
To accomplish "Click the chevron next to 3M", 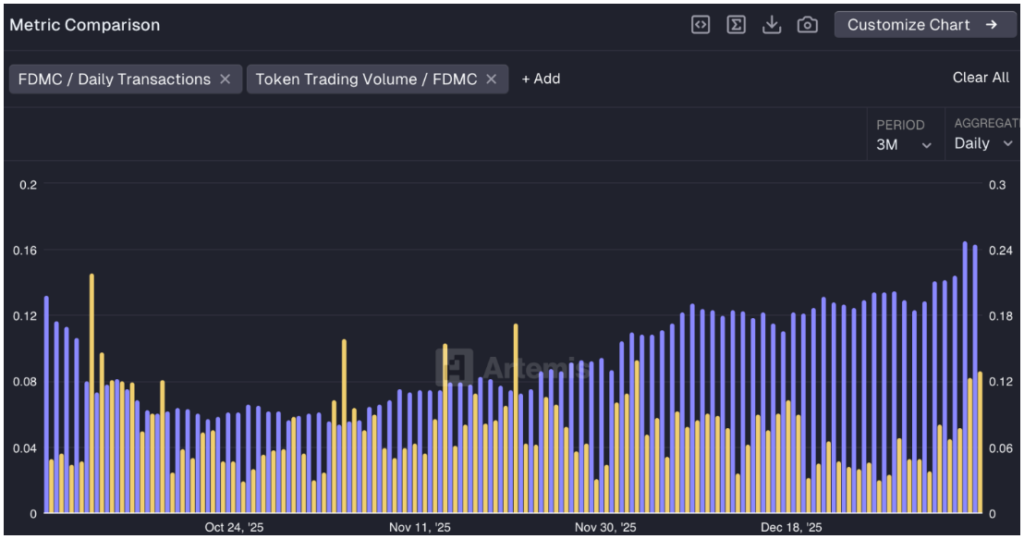I will pos(927,145).
